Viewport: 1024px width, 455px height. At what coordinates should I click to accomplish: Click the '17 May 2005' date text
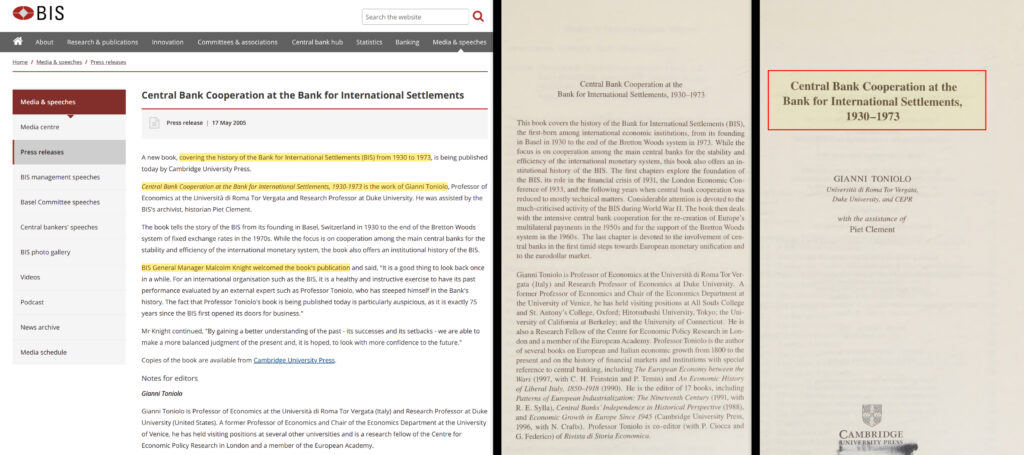pos(229,123)
